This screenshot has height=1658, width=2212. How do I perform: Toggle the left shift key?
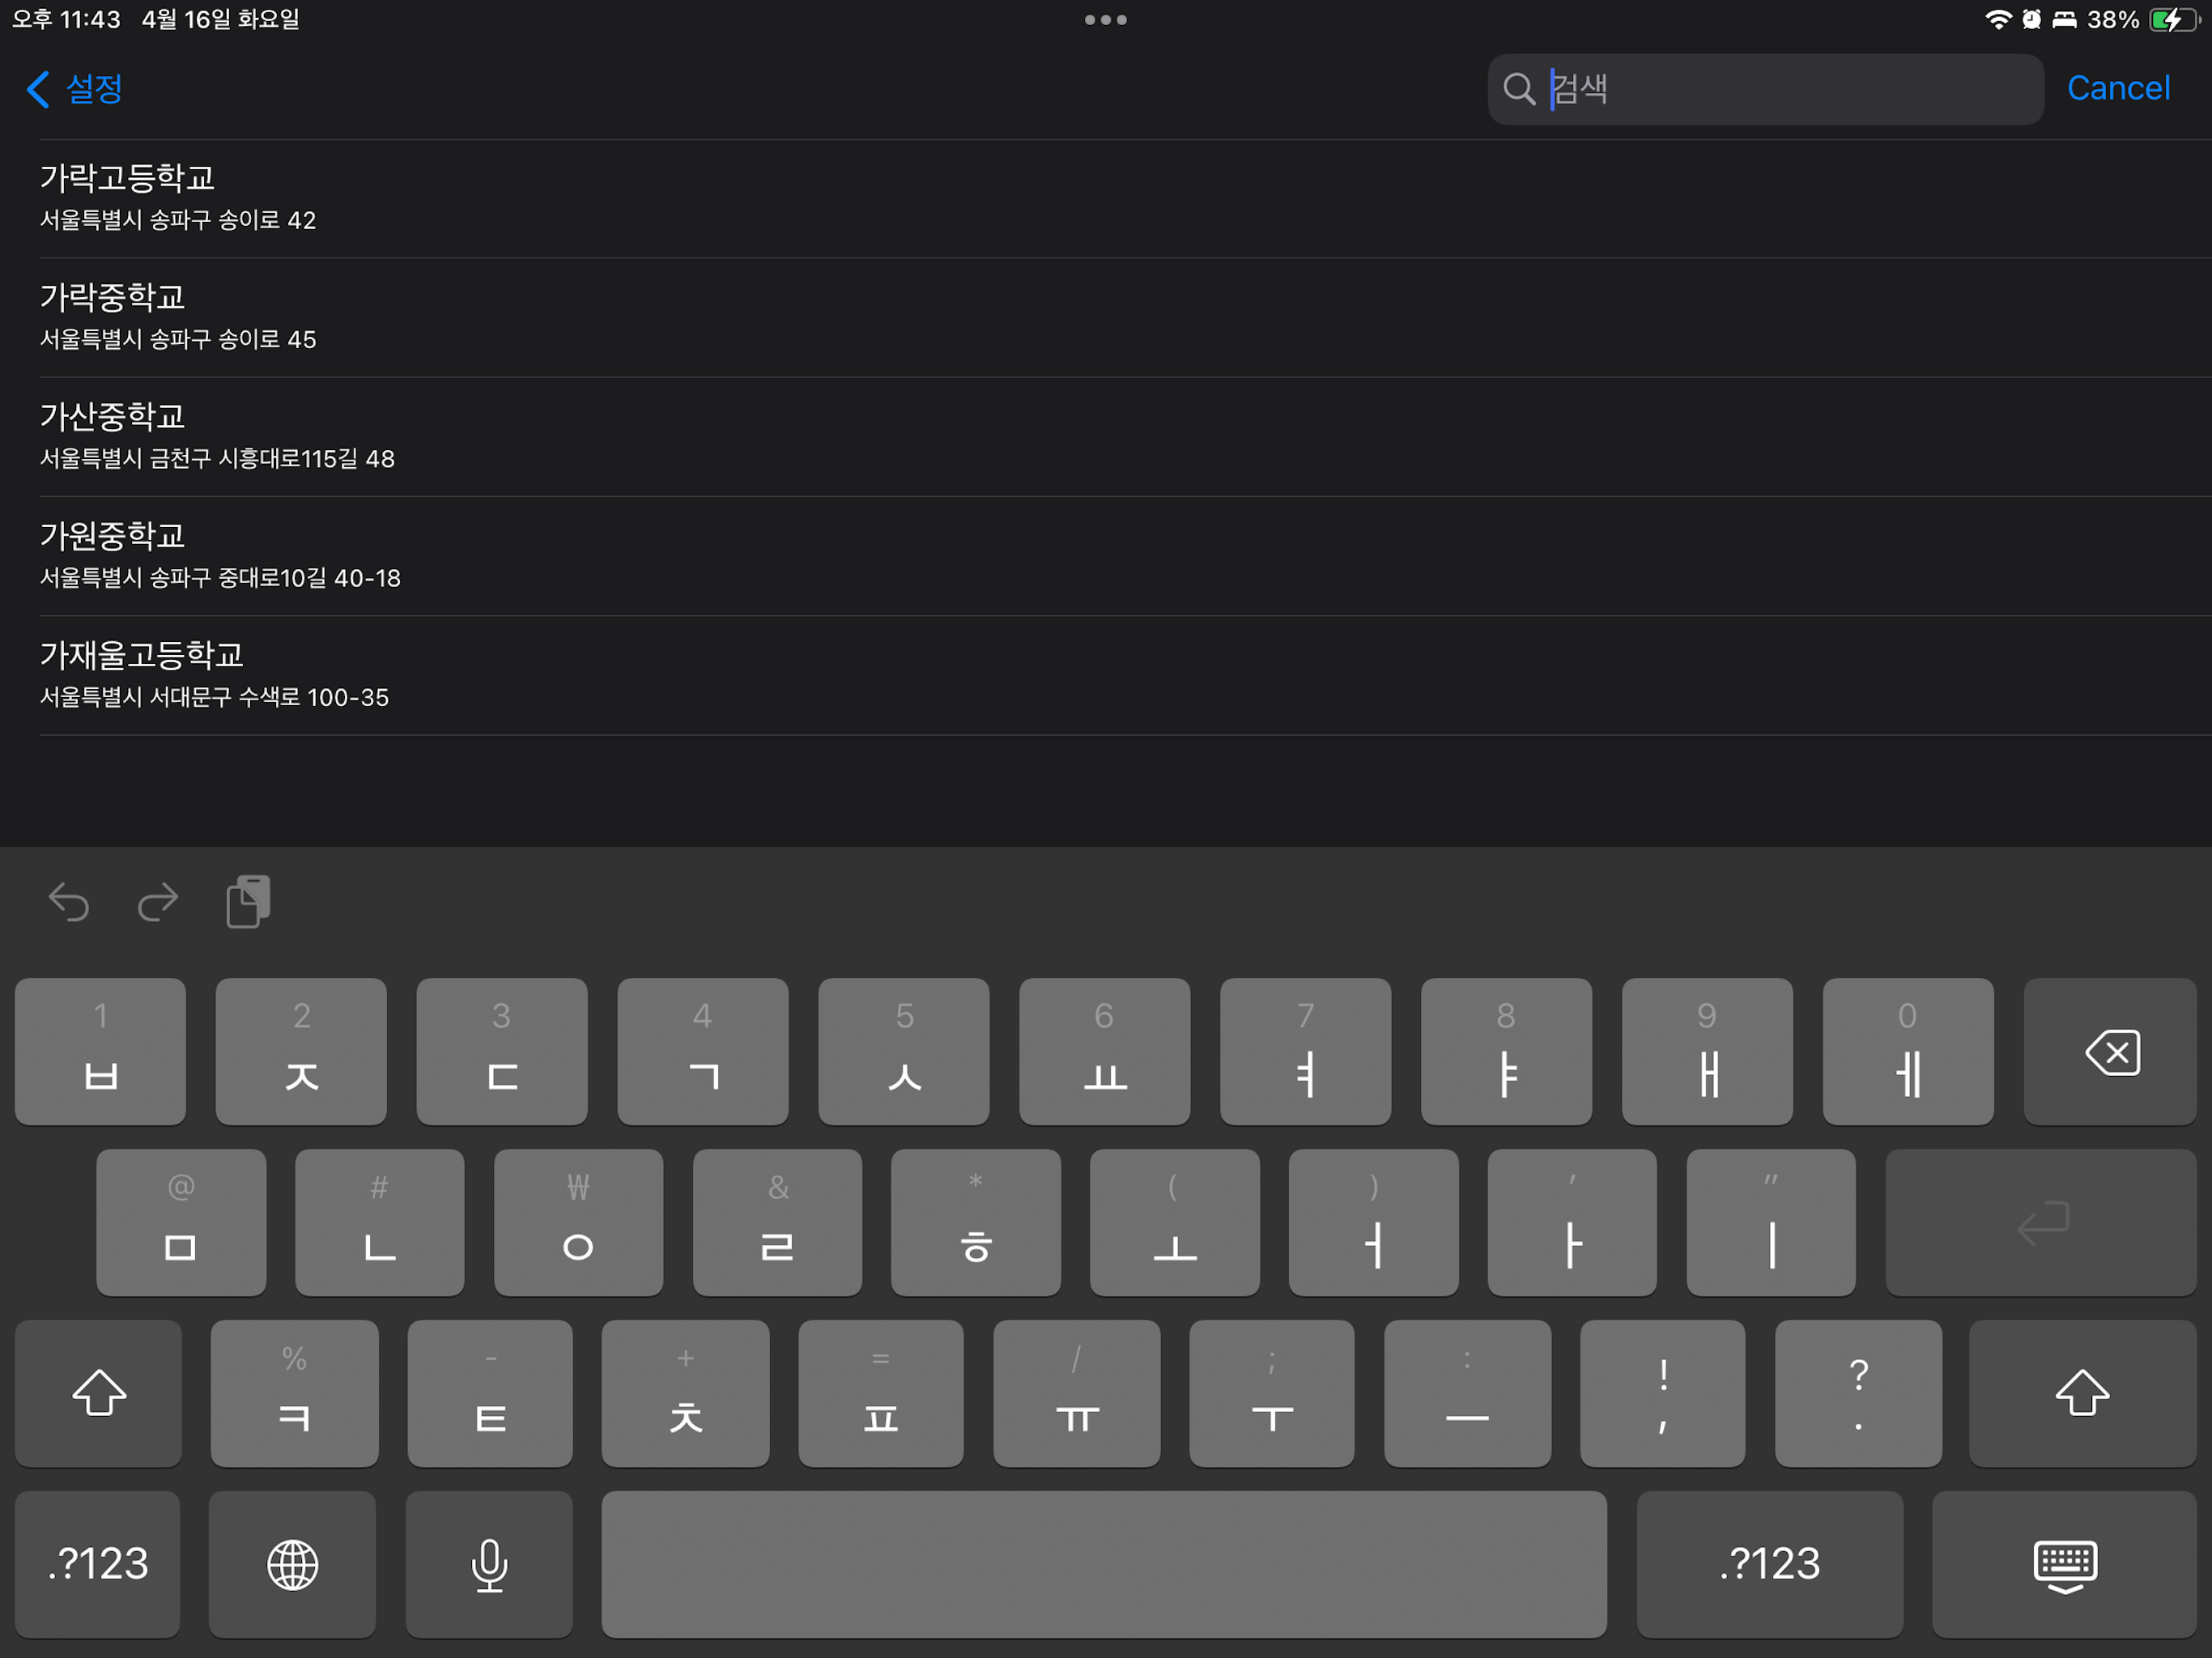pos(99,1393)
